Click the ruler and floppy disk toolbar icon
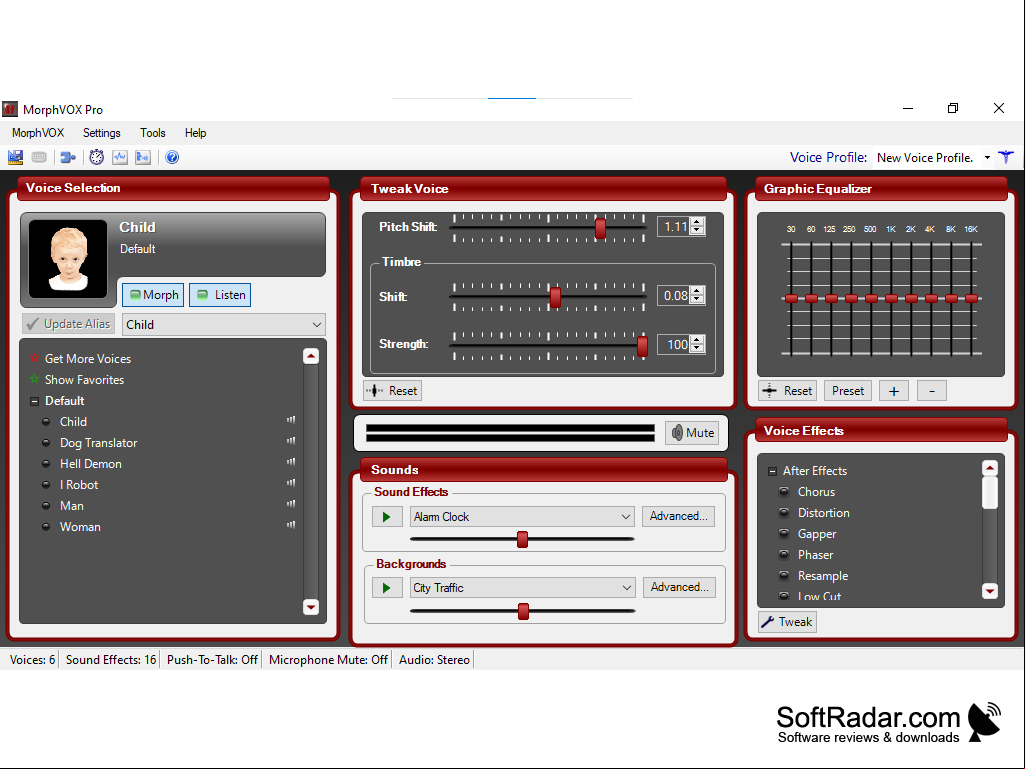 15,157
